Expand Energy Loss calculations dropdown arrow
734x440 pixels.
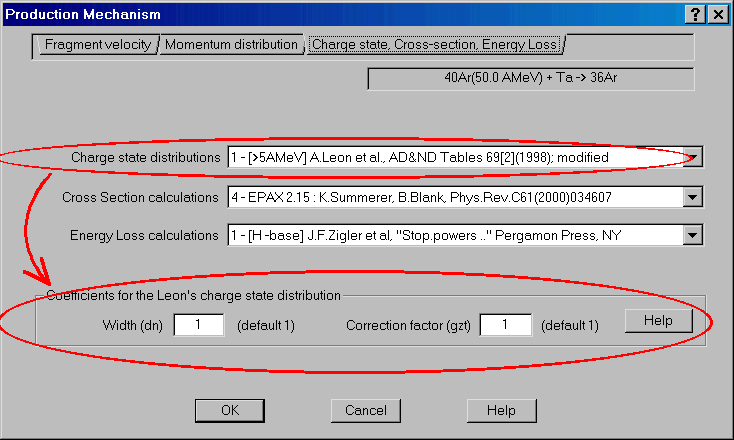pyautogui.click(x=695, y=236)
